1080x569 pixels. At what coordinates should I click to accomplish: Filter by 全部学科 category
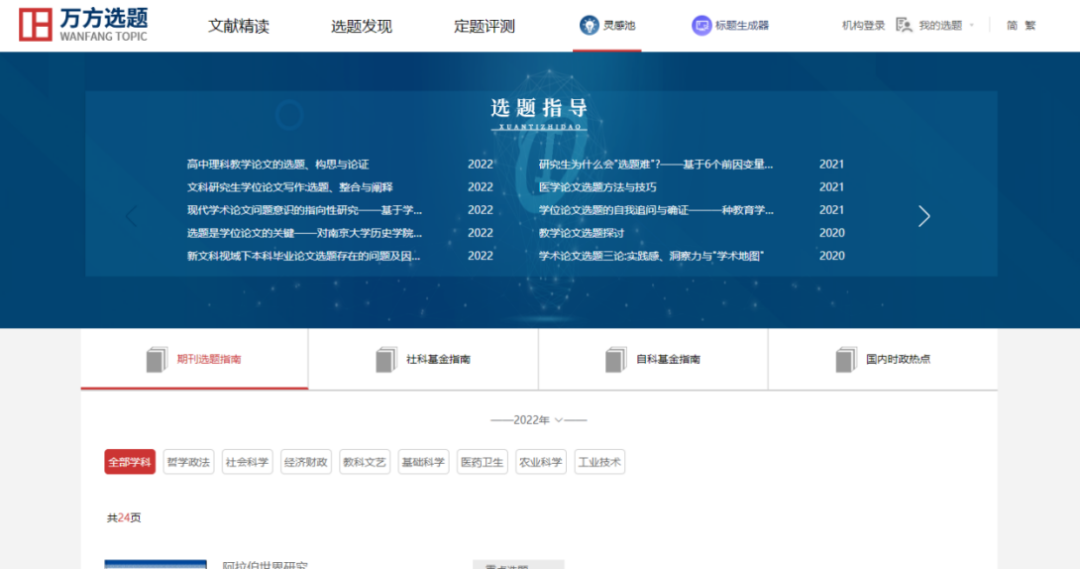130,462
